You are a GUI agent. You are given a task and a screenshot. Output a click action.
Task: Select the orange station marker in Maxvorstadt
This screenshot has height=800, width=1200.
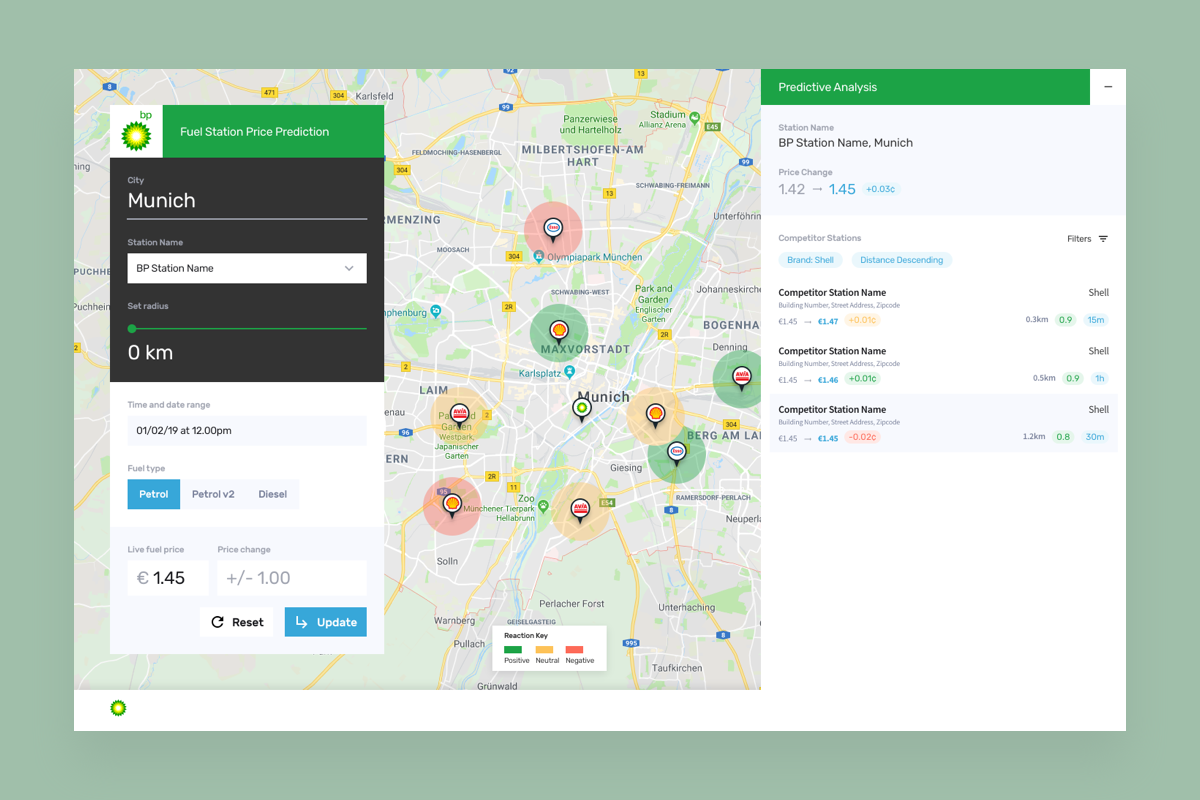(x=558, y=328)
